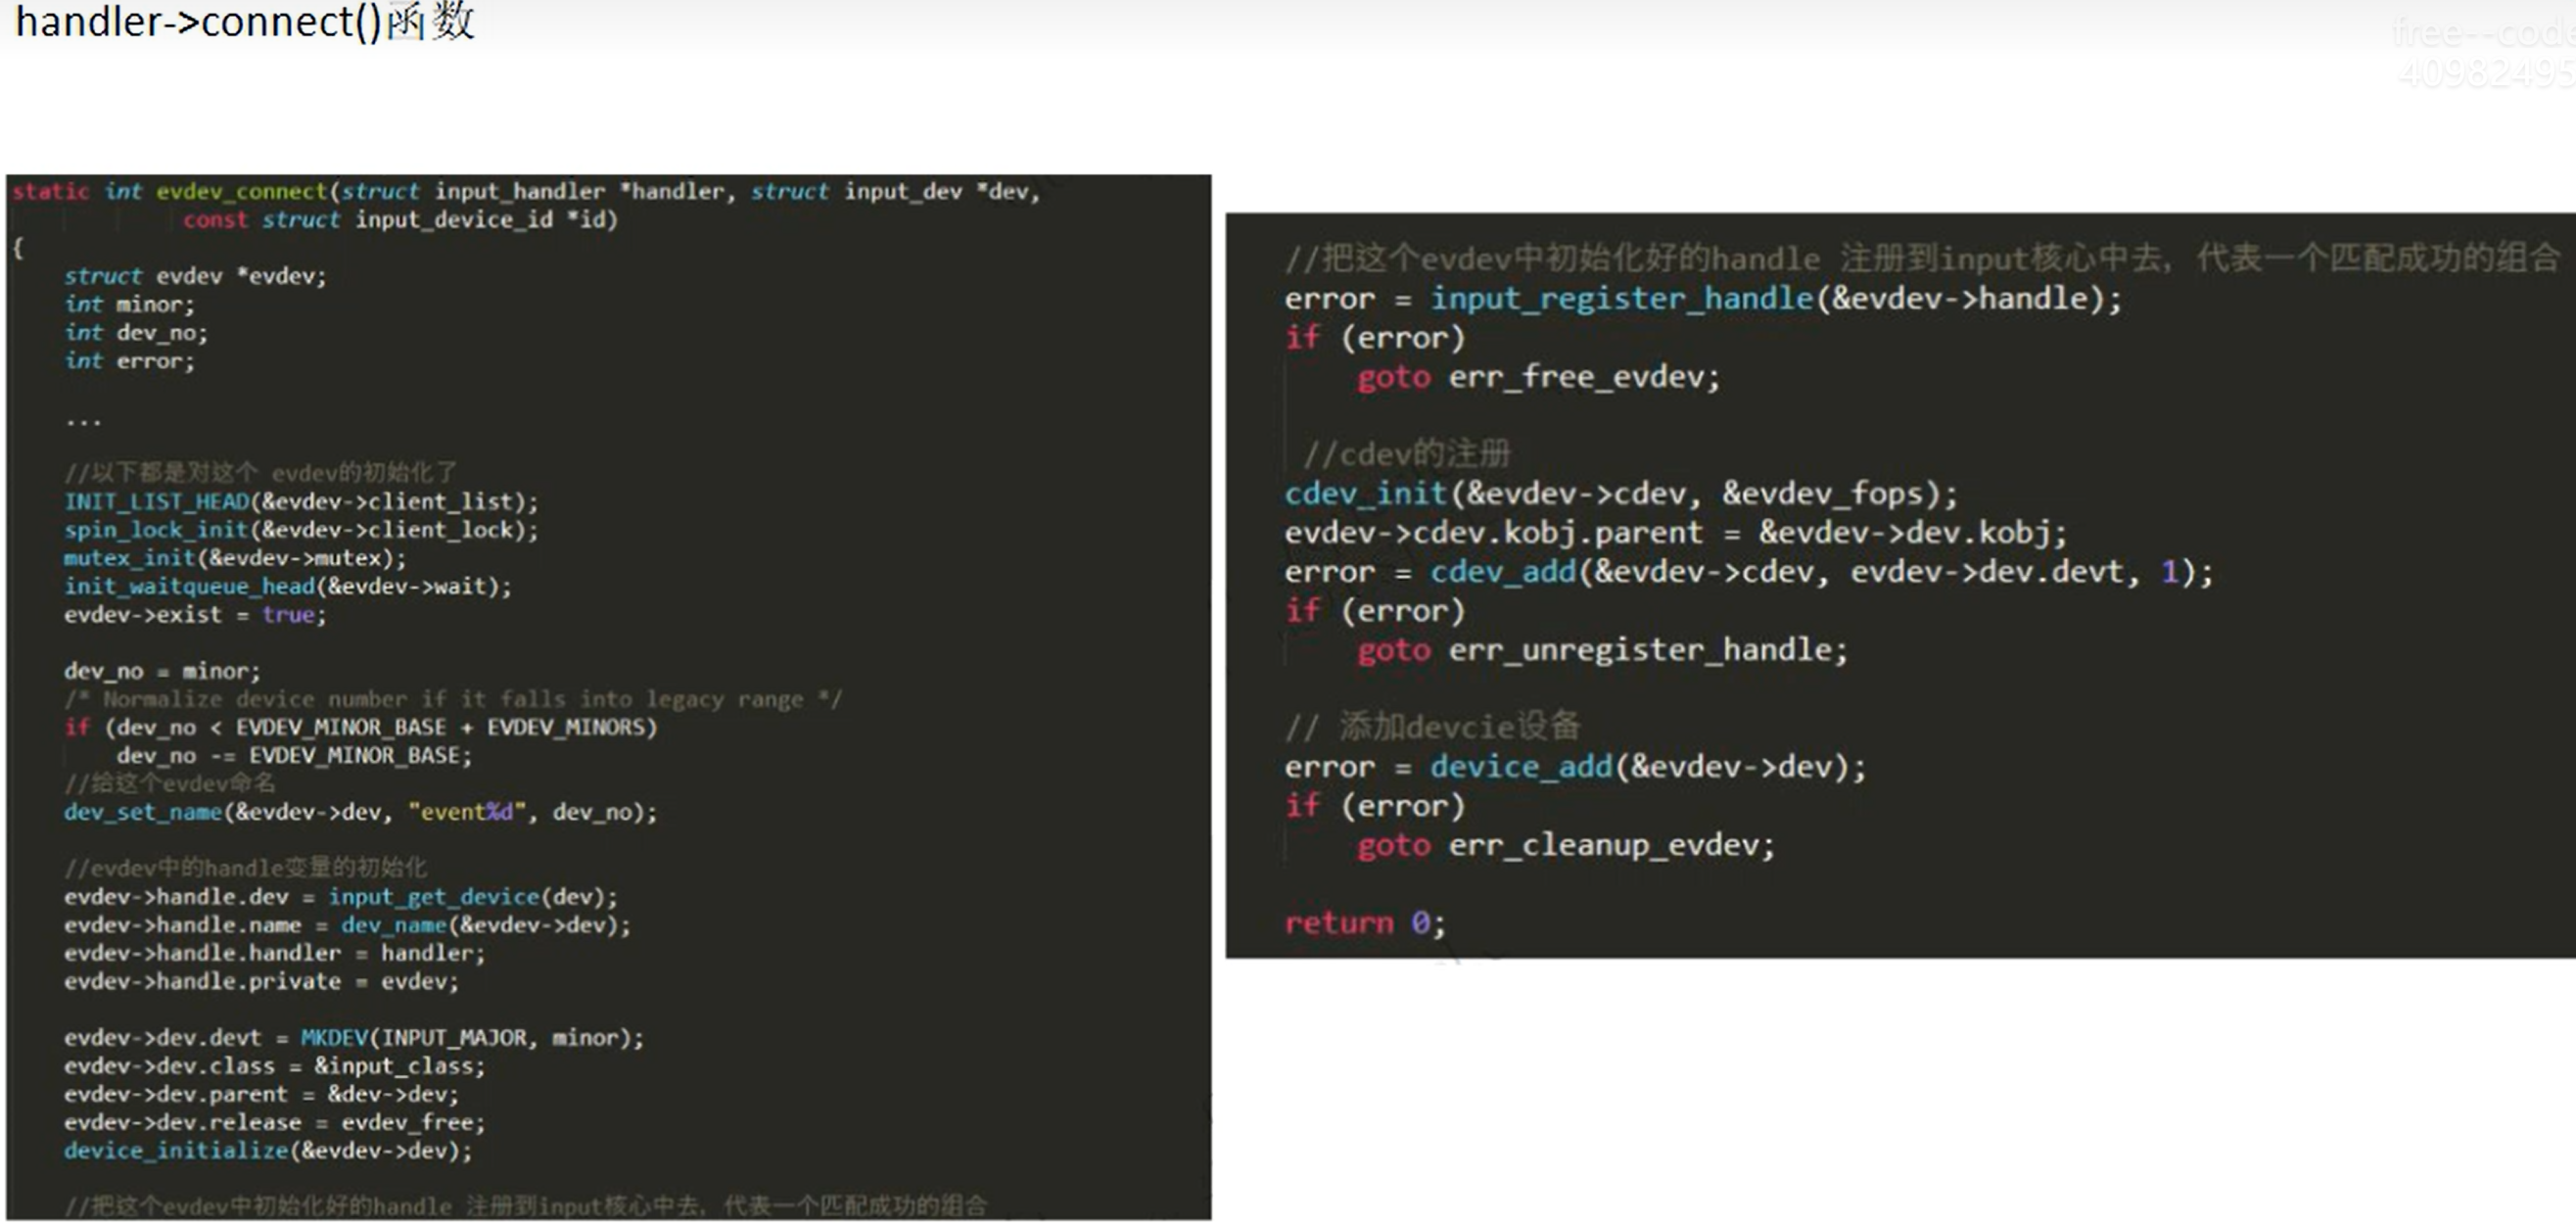Click 'error = device_add(&evdev->dev);'

(1575, 766)
